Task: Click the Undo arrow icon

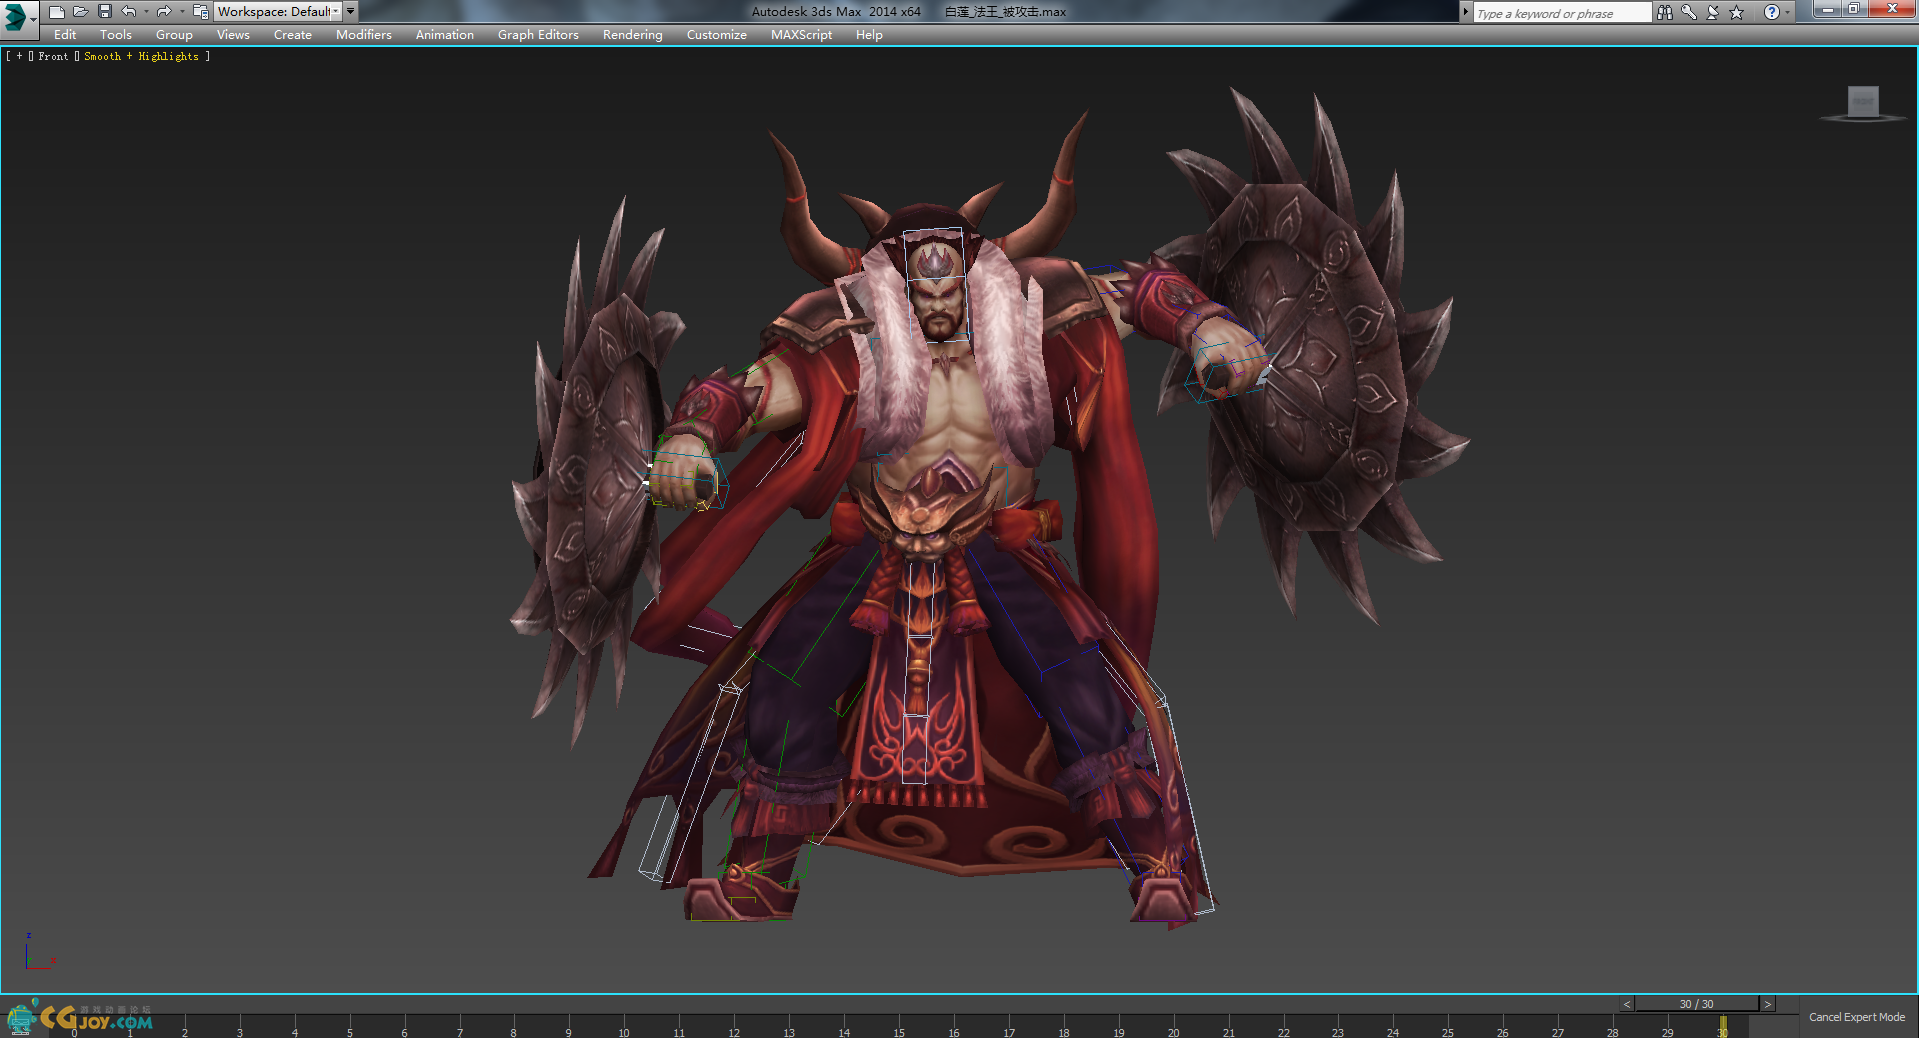Action: [x=129, y=12]
